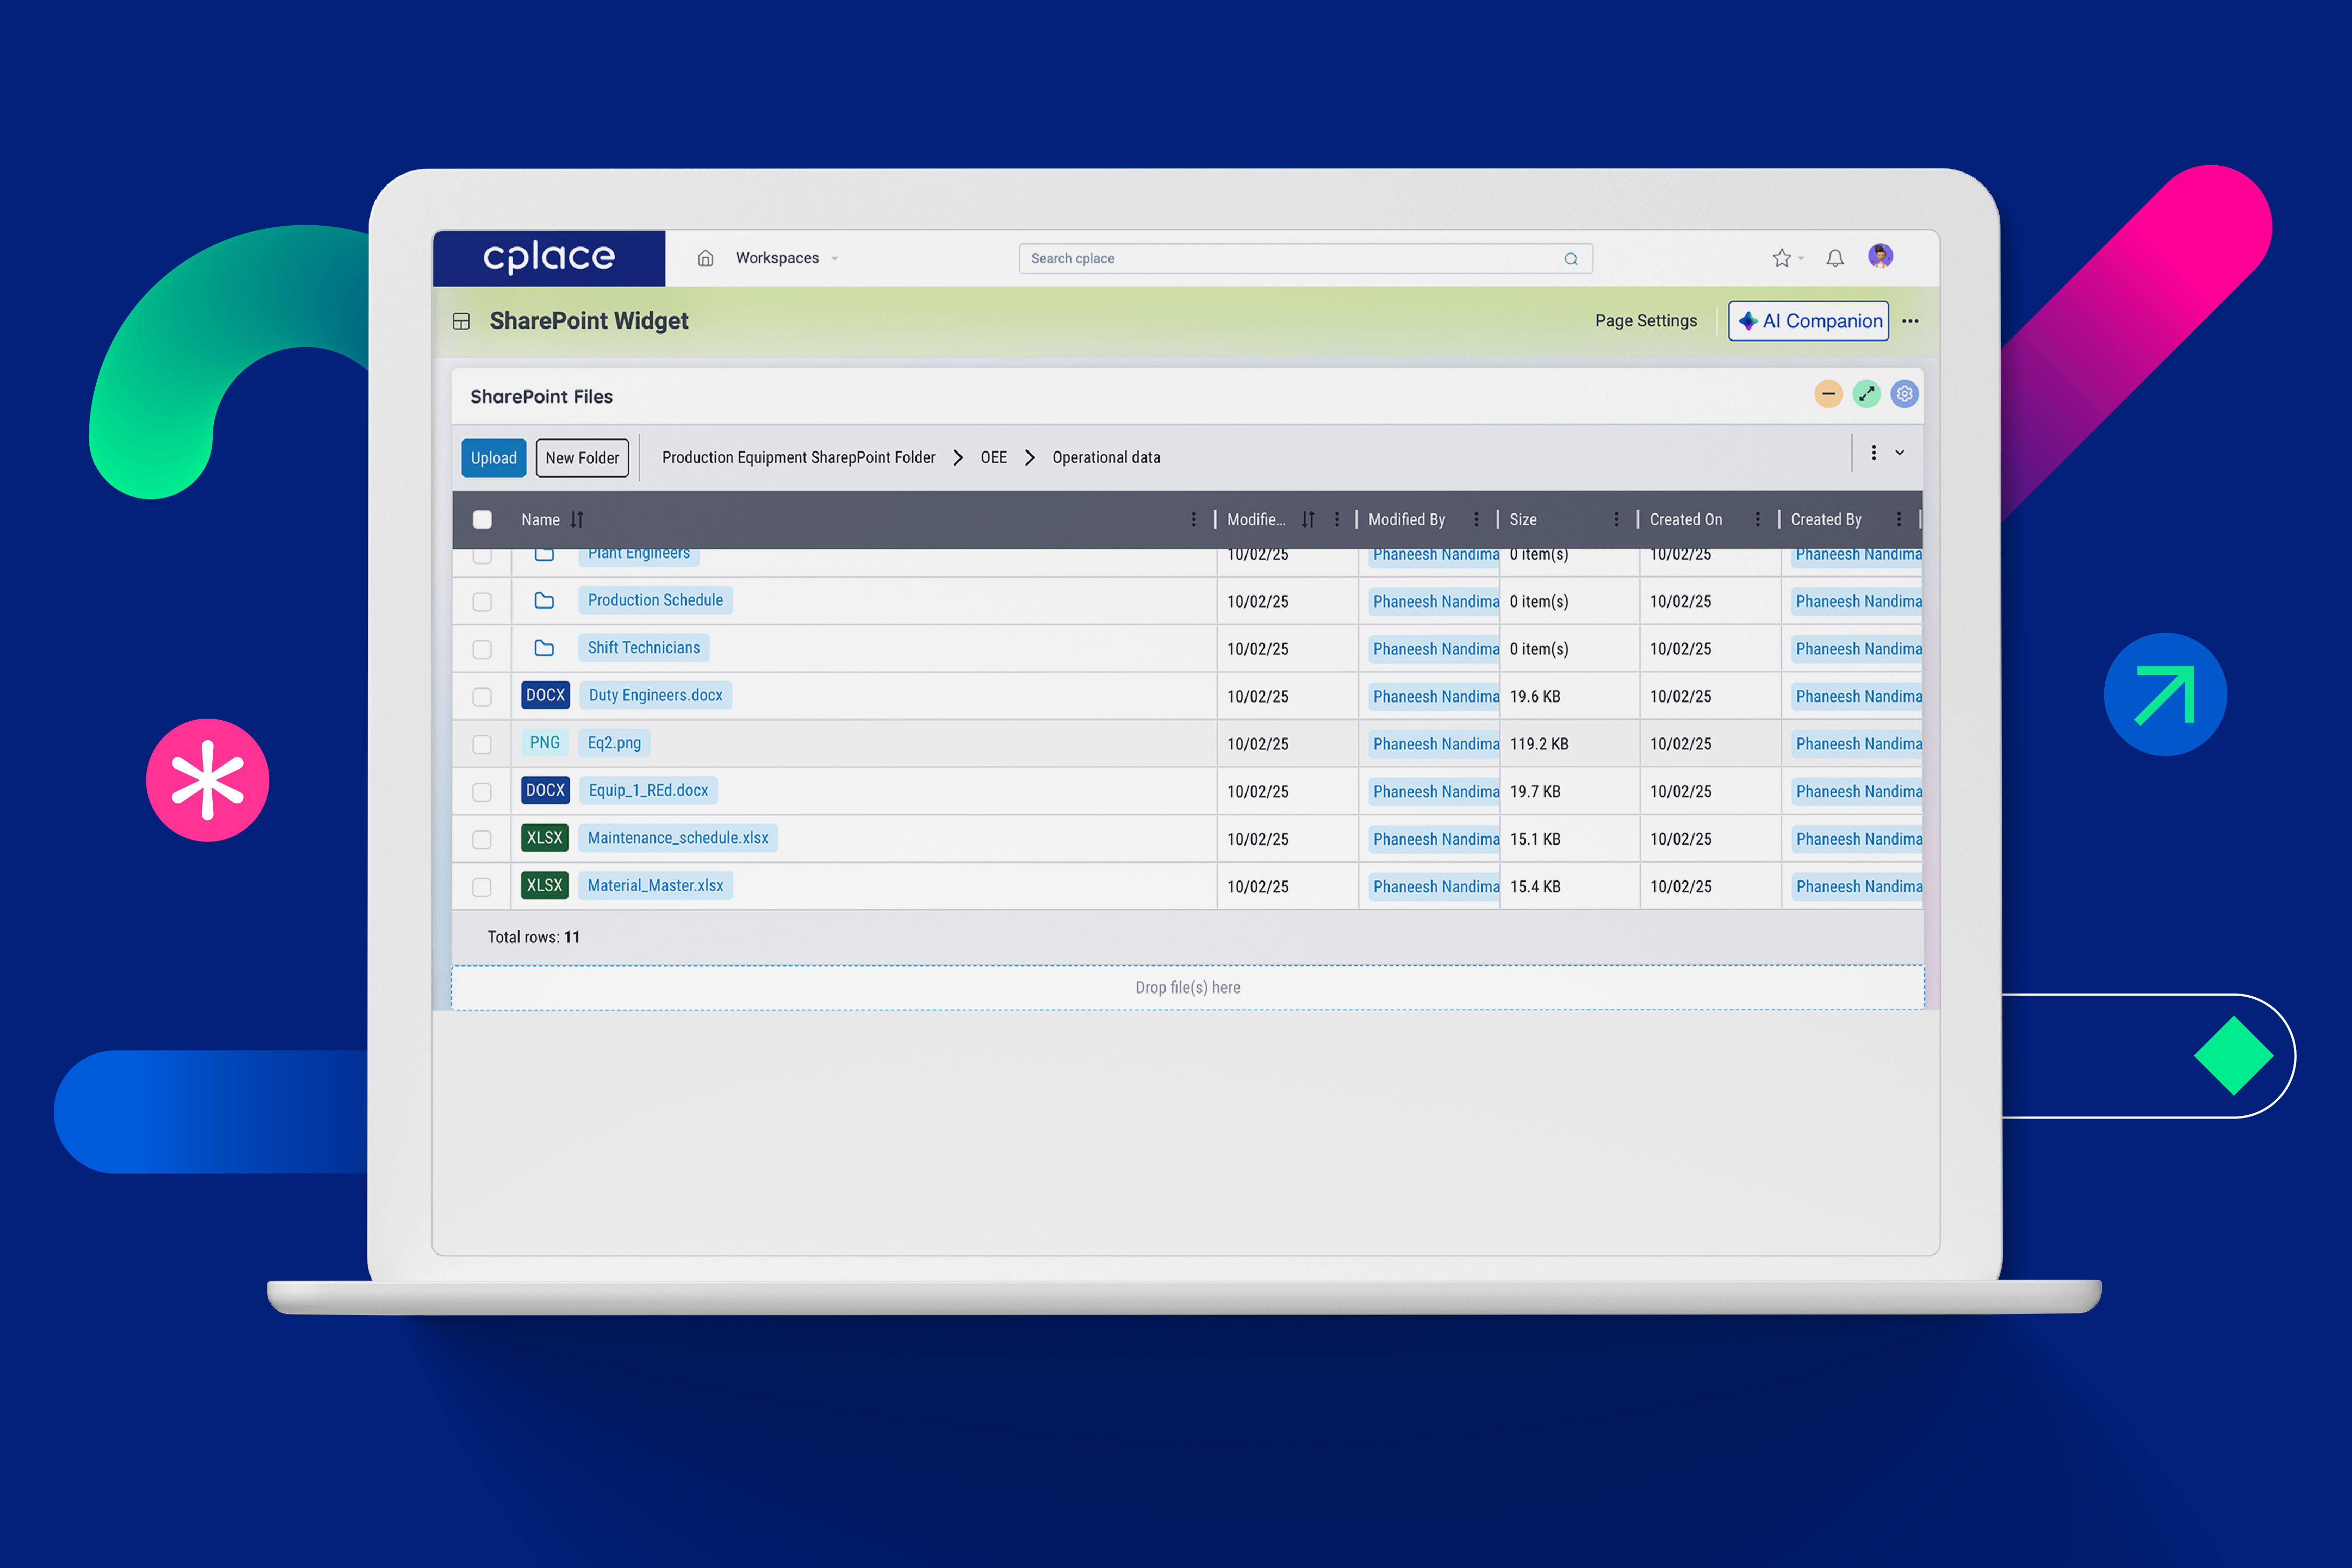The height and width of the screenshot is (1568, 2352).
Task: Click the orange minimize widget icon
Action: pos(1829,394)
